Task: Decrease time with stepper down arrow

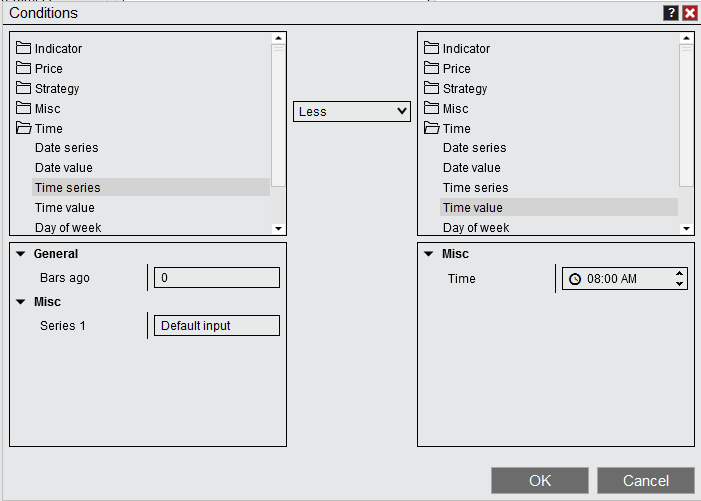Action: click(679, 284)
